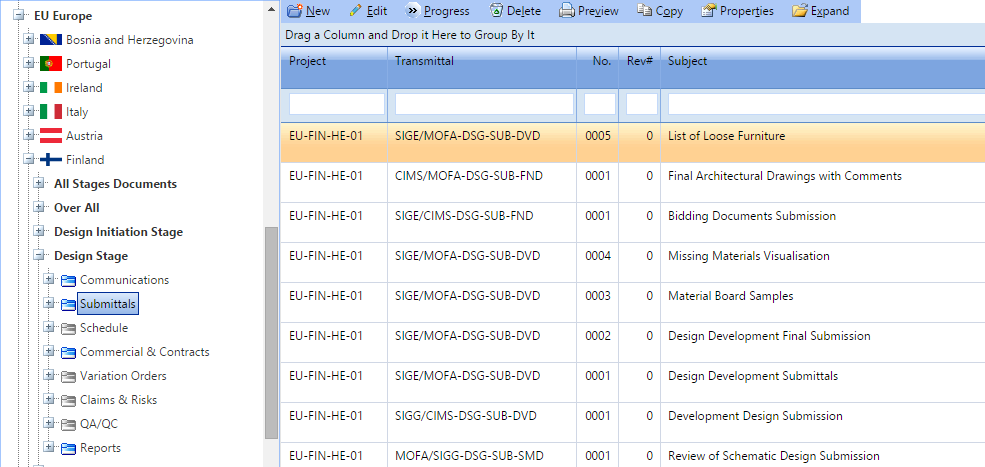The image size is (985, 467).
Task: Open Preview with the printer icon
Action: point(567,11)
